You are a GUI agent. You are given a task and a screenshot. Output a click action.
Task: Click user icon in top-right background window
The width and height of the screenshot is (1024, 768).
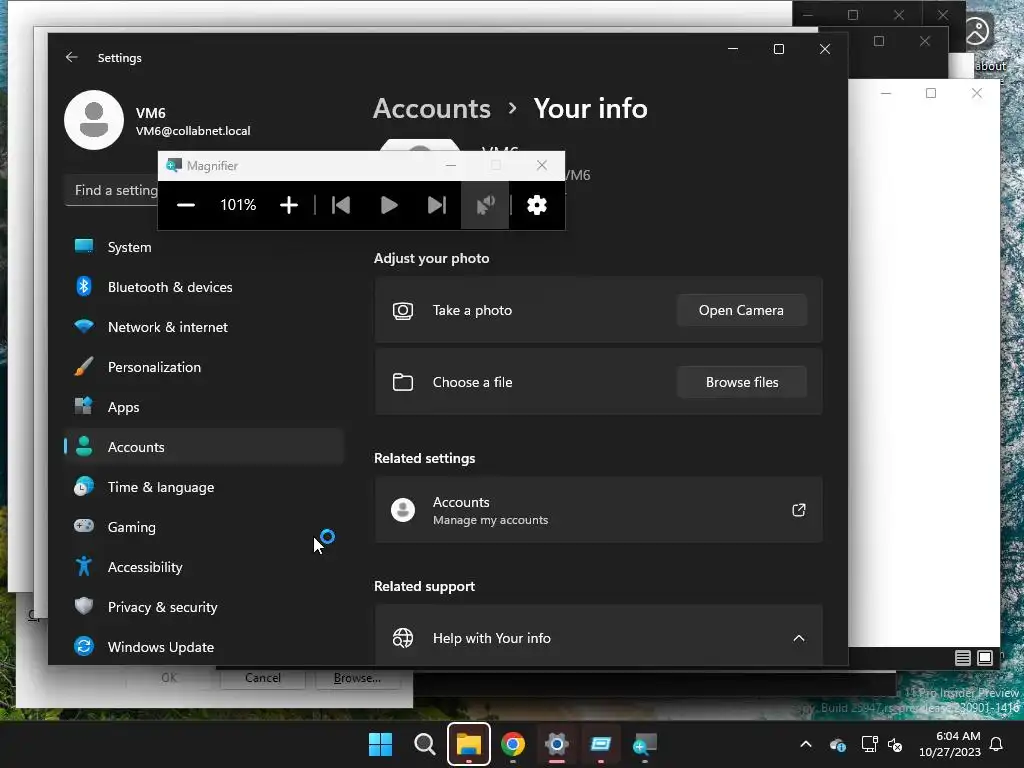click(x=977, y=31)
